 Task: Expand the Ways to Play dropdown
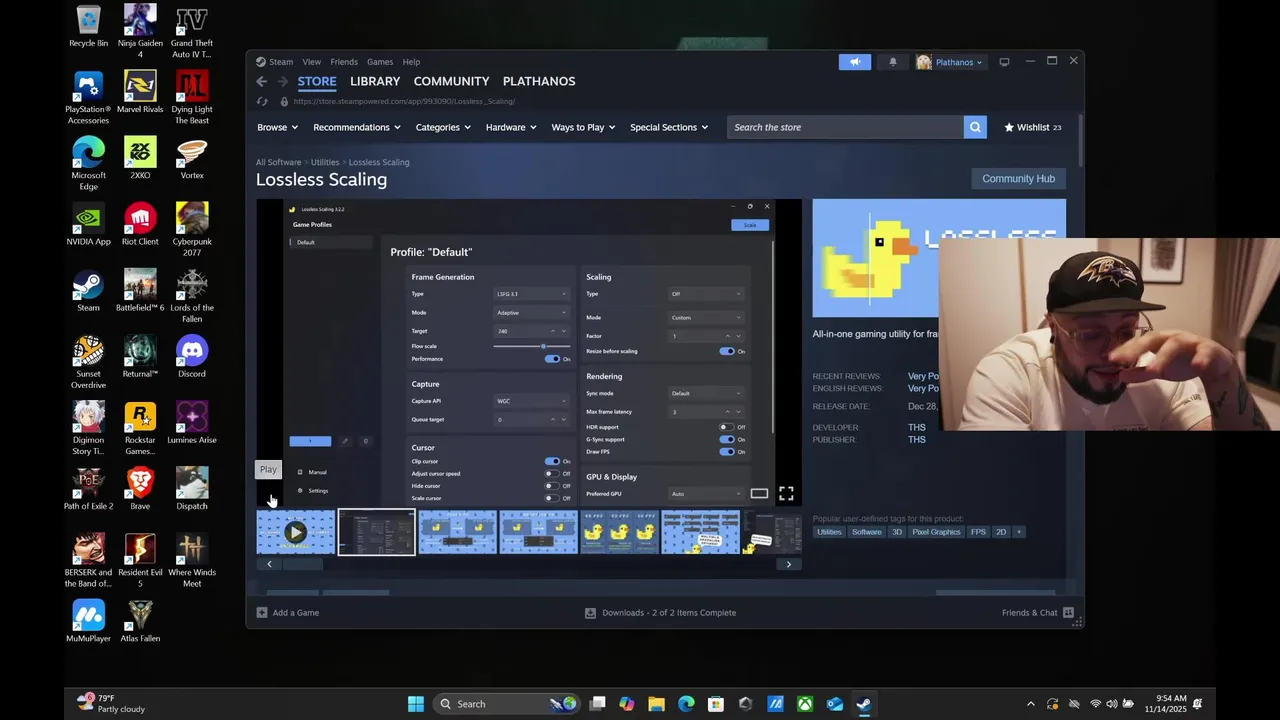[584, 127]
